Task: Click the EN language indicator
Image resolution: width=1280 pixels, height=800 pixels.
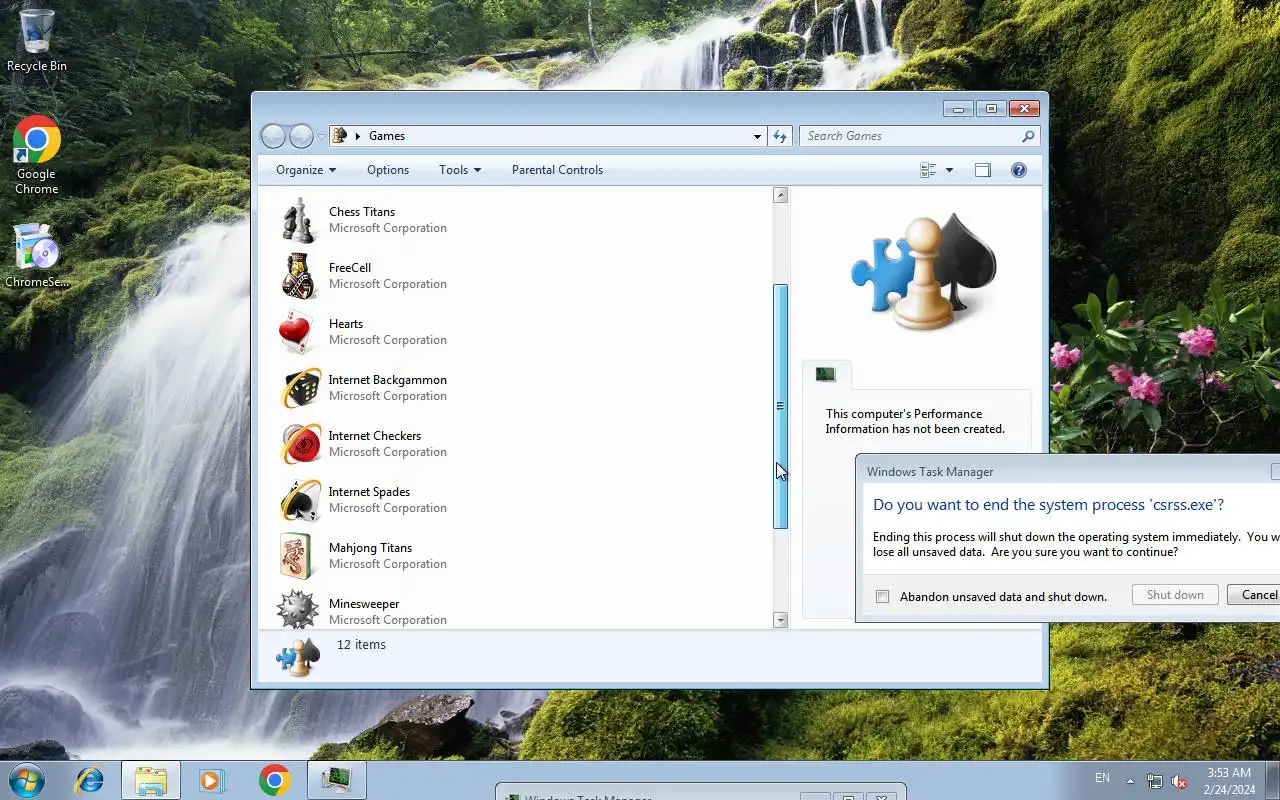Action: coord(1102,778)
